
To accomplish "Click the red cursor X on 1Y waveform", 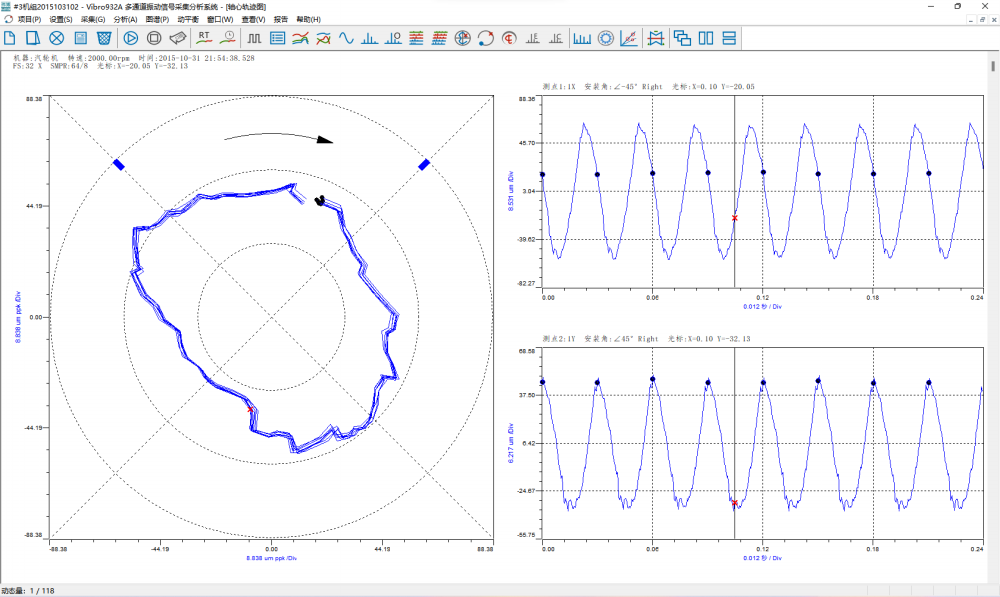I will 735,503.
